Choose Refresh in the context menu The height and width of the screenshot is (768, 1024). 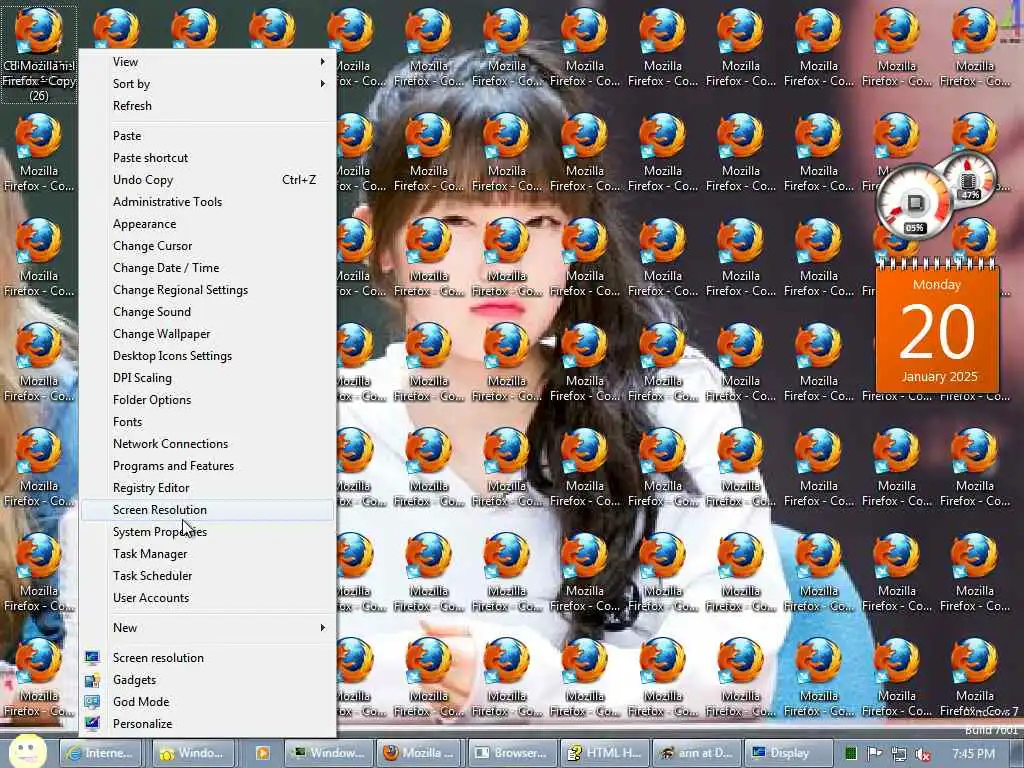click(x=208, y=106)
